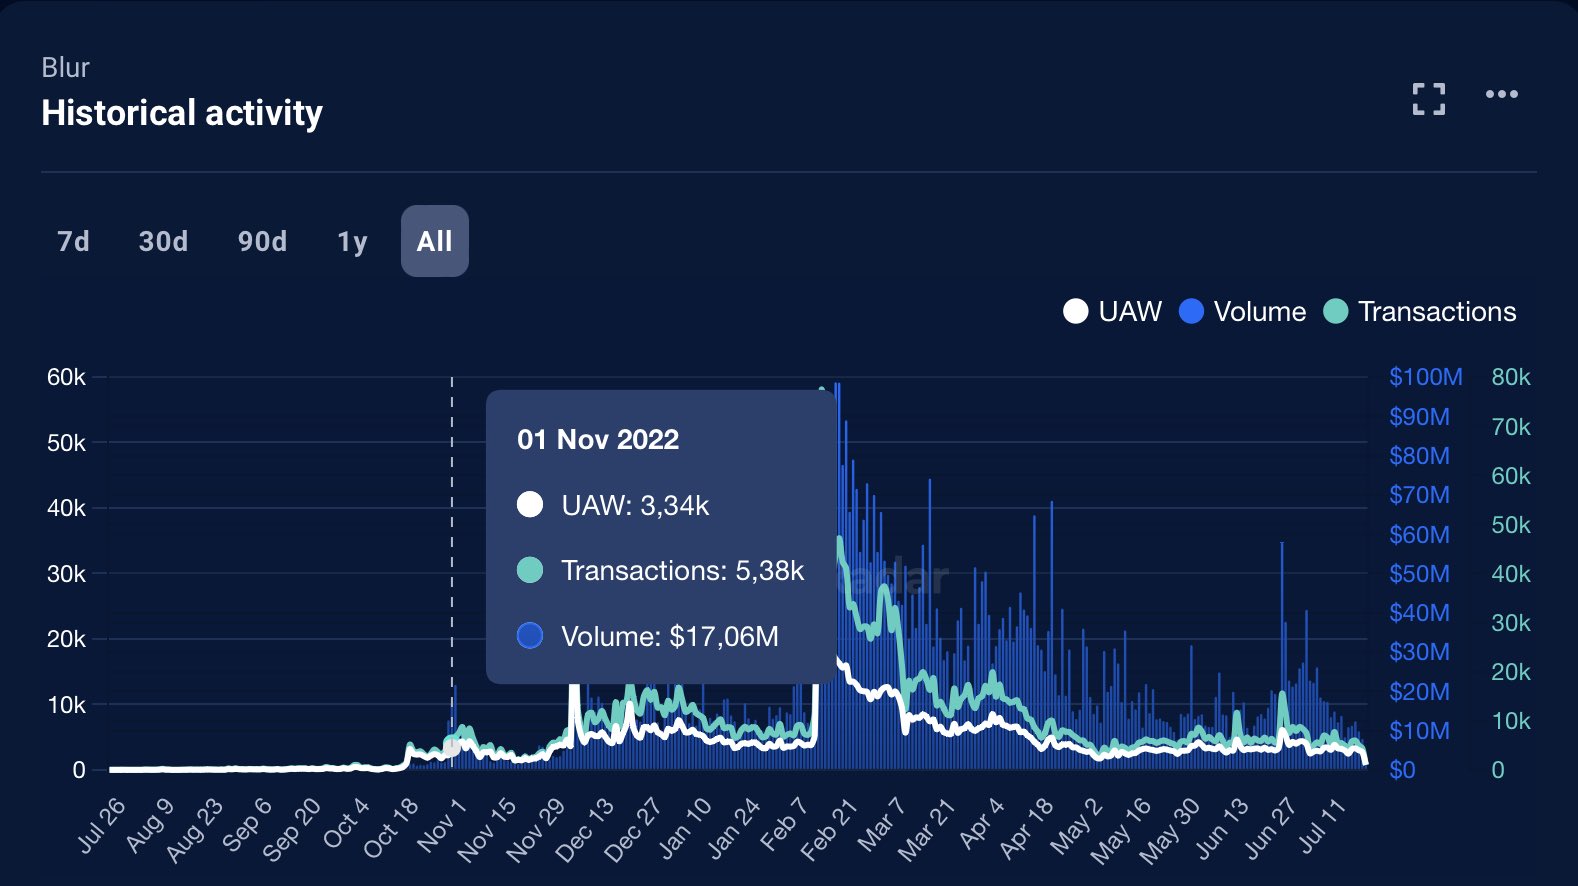The height and width of the screenshot is (886, 1578).
Task: Open the three-dot more options menu
Action: coord(1501,94)
